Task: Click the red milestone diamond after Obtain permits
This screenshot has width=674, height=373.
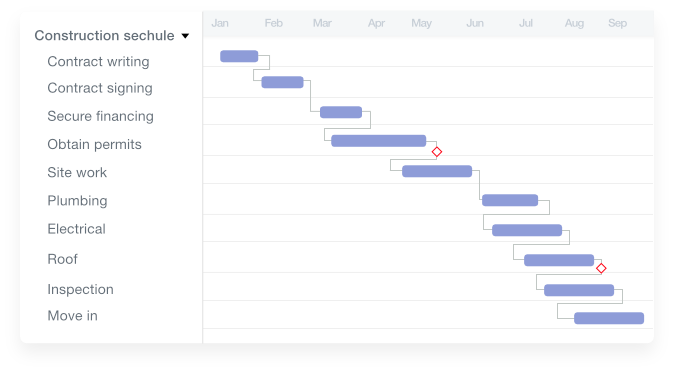Action: [437, 152]
